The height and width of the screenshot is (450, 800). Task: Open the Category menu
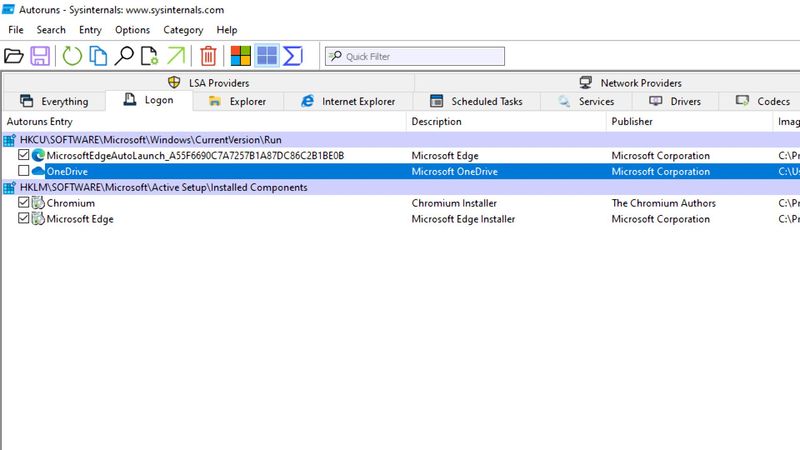click(183, 30)
